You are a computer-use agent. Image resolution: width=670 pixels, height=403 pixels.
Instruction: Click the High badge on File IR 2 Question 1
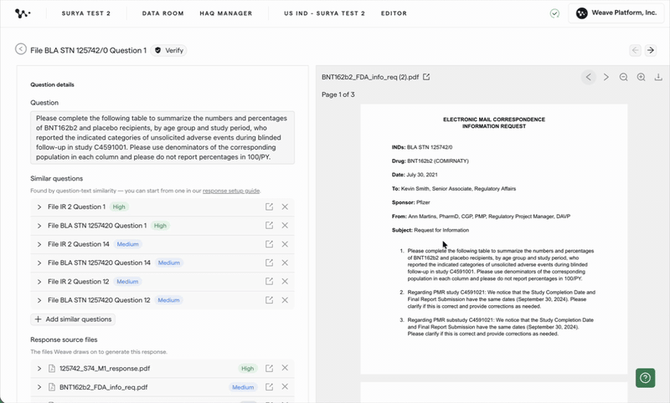click(x=119, y=207)
